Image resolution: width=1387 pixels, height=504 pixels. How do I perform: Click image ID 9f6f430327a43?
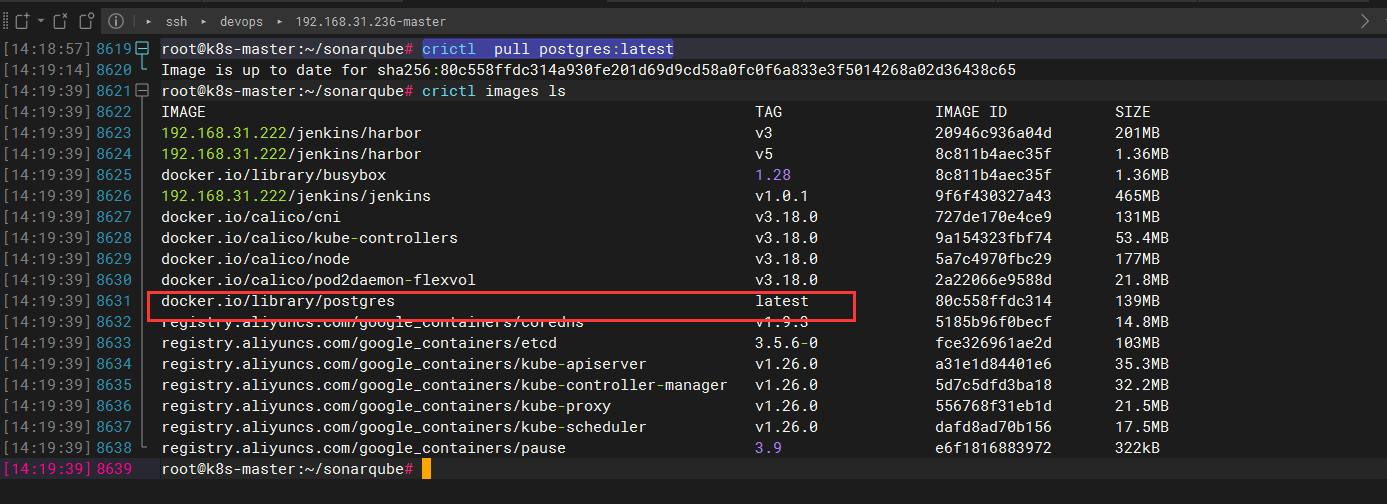(993, 196)
